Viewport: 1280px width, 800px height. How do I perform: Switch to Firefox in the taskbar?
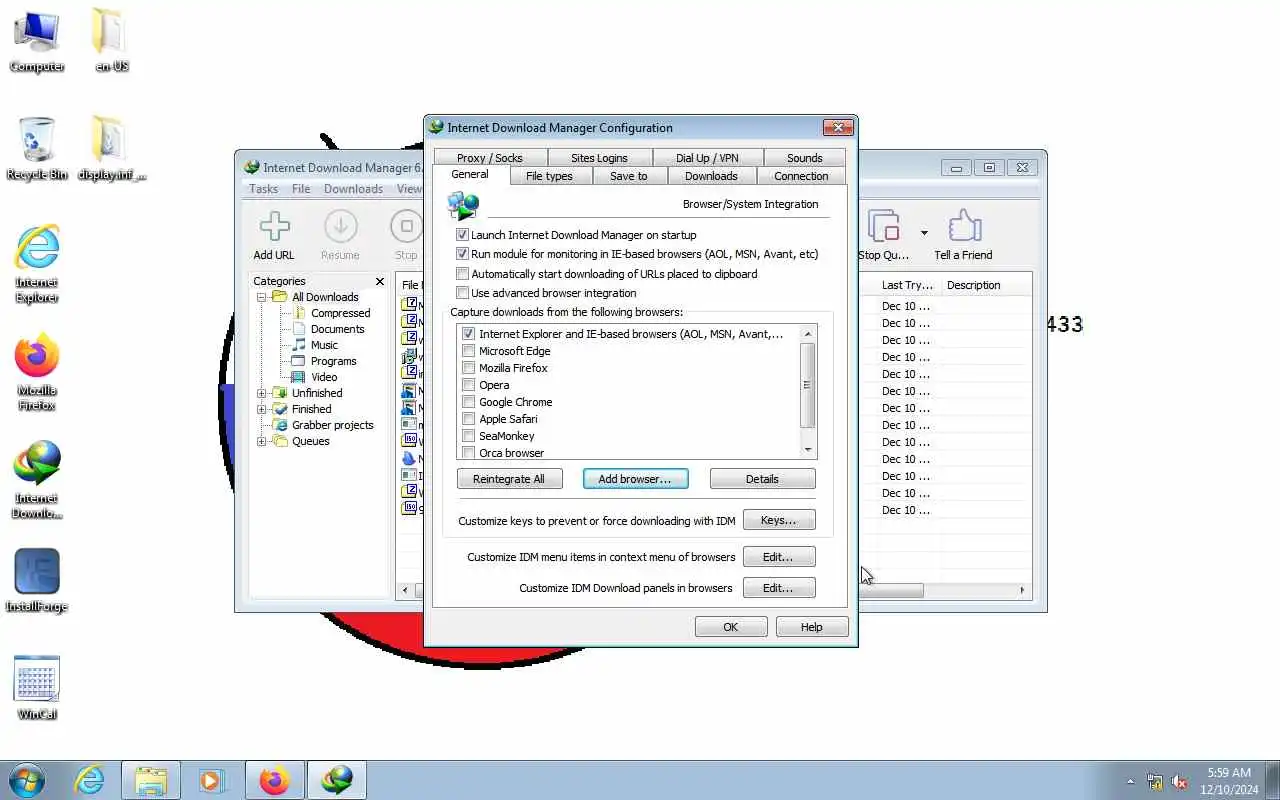[274, 780]
